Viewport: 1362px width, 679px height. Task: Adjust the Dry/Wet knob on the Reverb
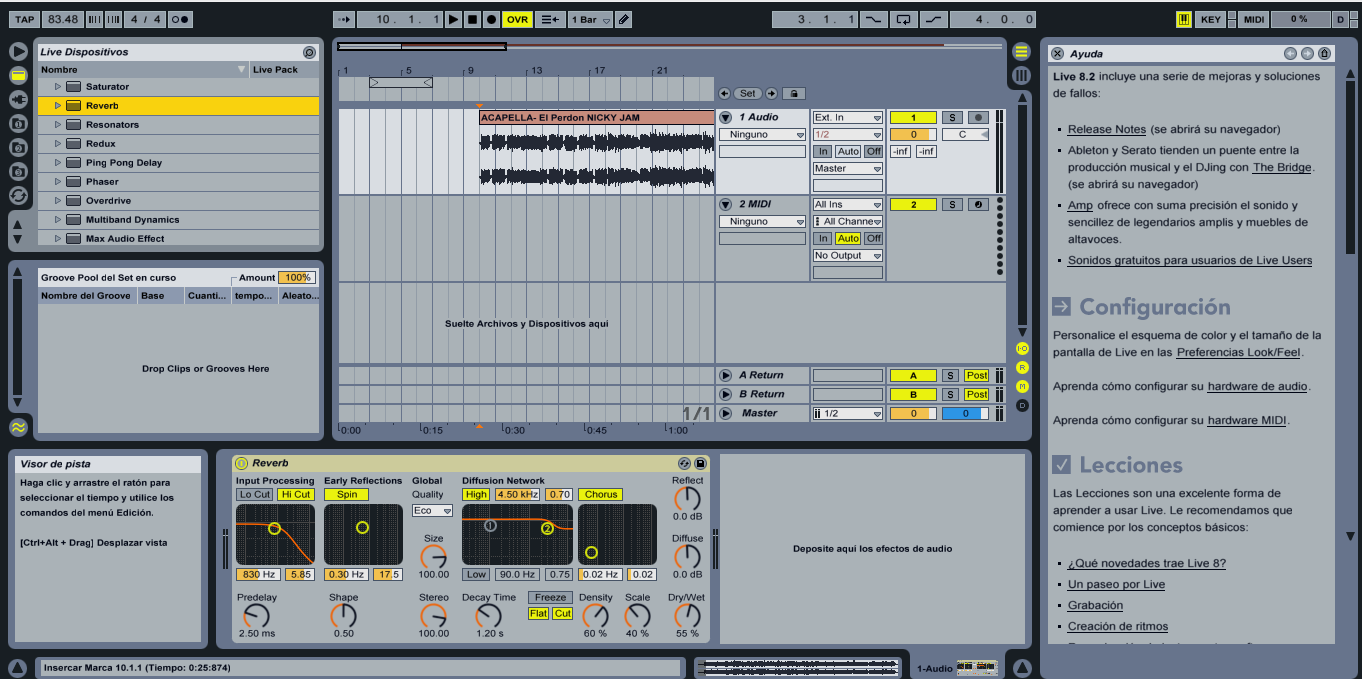point(690,614)
